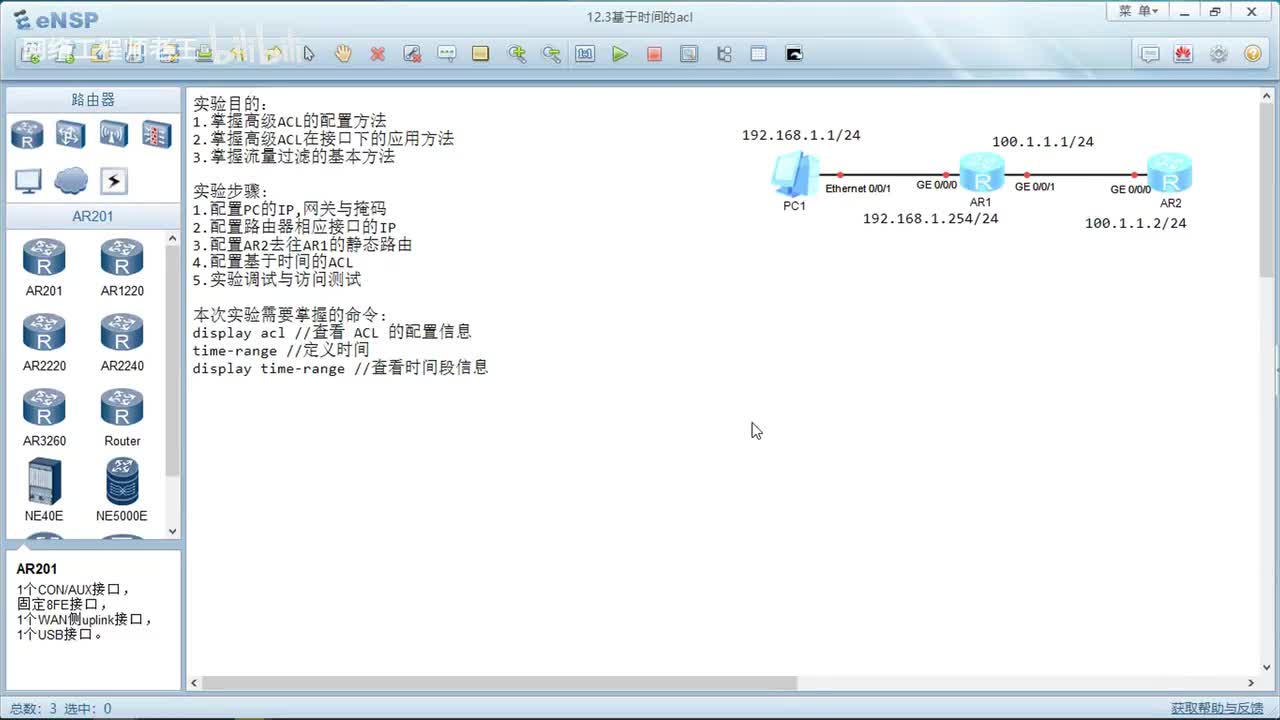This screenshot has width=1280, height=720.
Task: Click the 'time-range //定义时间' text line
Action: point(281,350)
